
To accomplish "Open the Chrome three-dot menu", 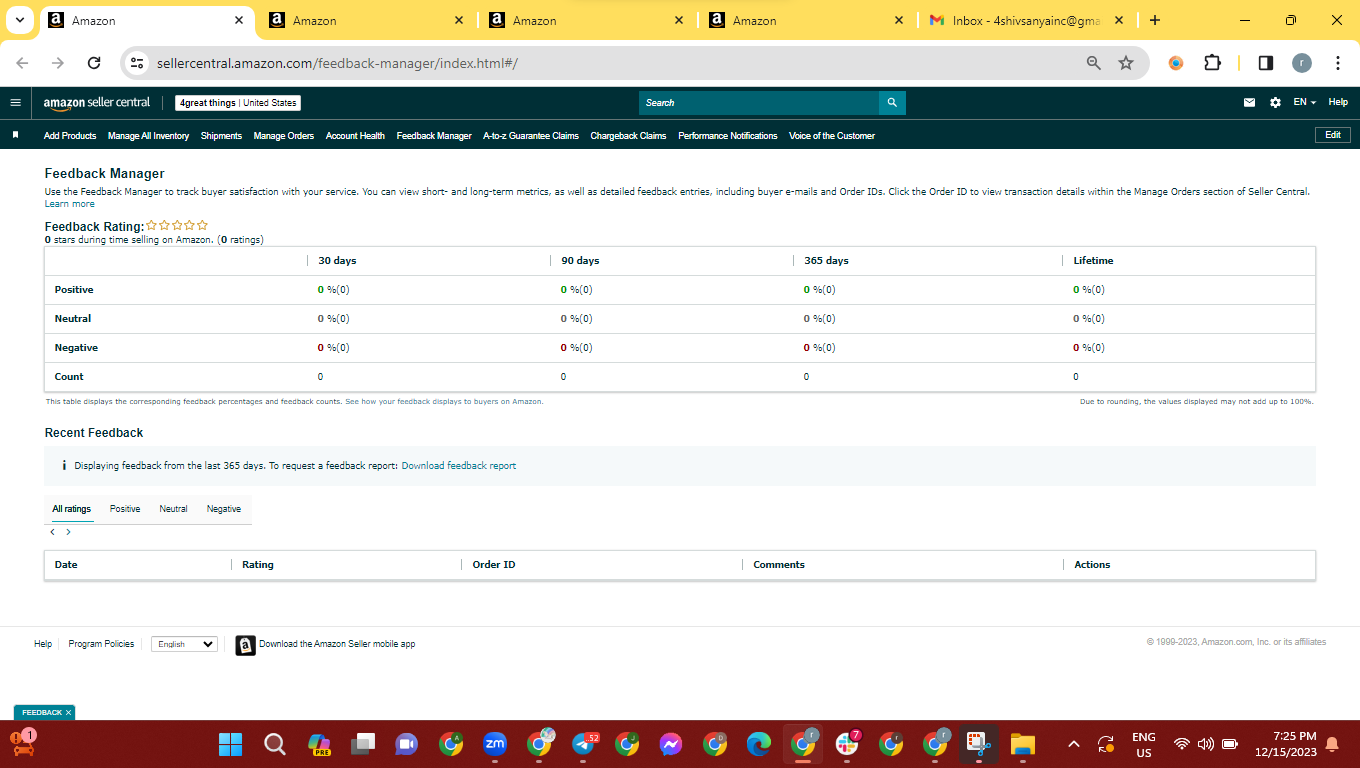I will [1338, 63].
